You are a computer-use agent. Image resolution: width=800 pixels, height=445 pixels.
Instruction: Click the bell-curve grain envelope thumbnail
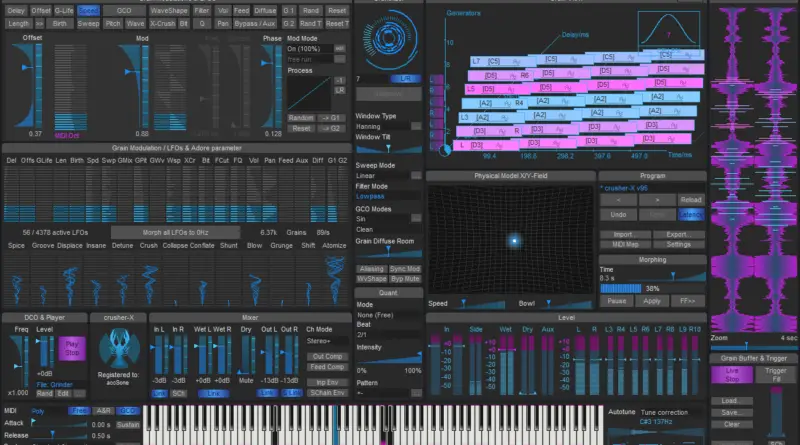668,29
